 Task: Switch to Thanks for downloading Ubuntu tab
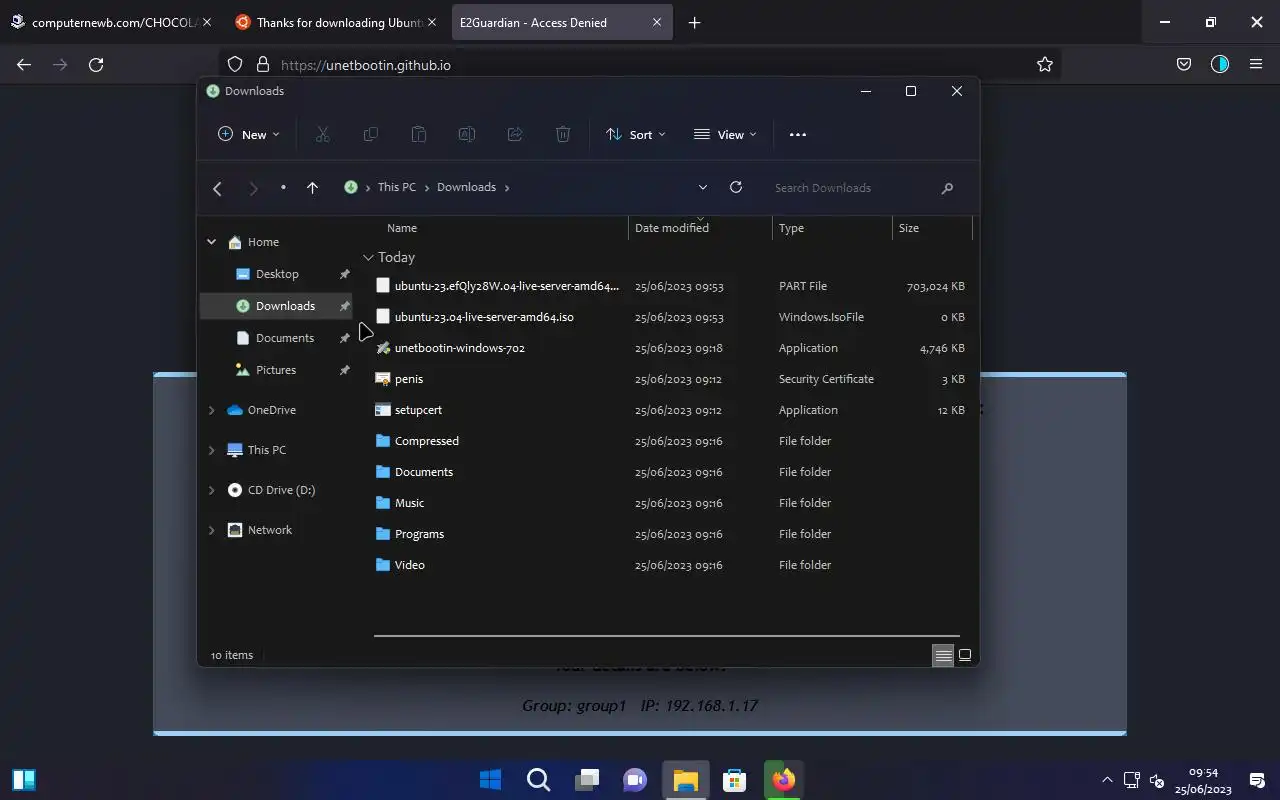pos(335,22)
